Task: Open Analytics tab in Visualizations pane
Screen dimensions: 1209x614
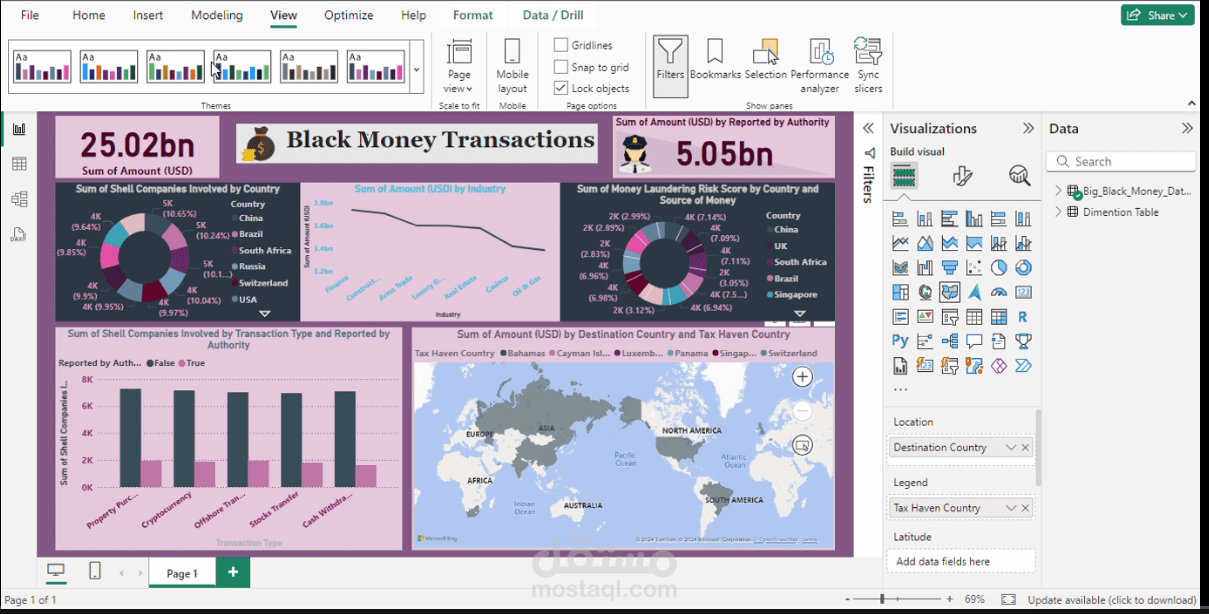Action: [x=1019, y=176]
